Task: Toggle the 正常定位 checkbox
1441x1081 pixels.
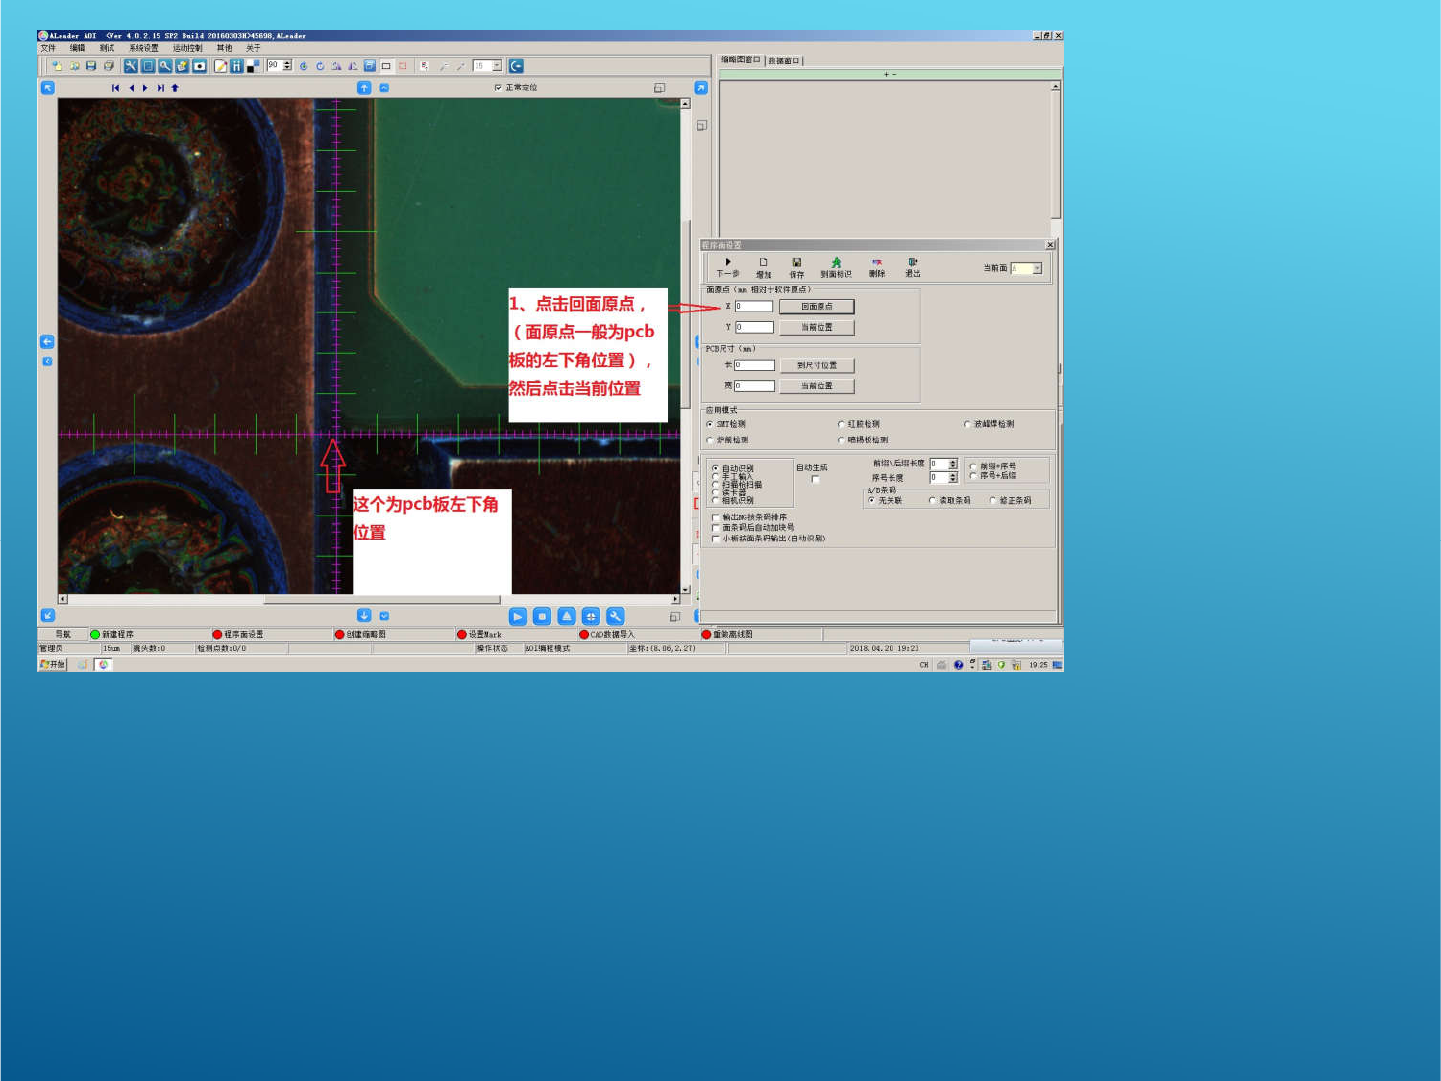Action: tap(498, 88)
